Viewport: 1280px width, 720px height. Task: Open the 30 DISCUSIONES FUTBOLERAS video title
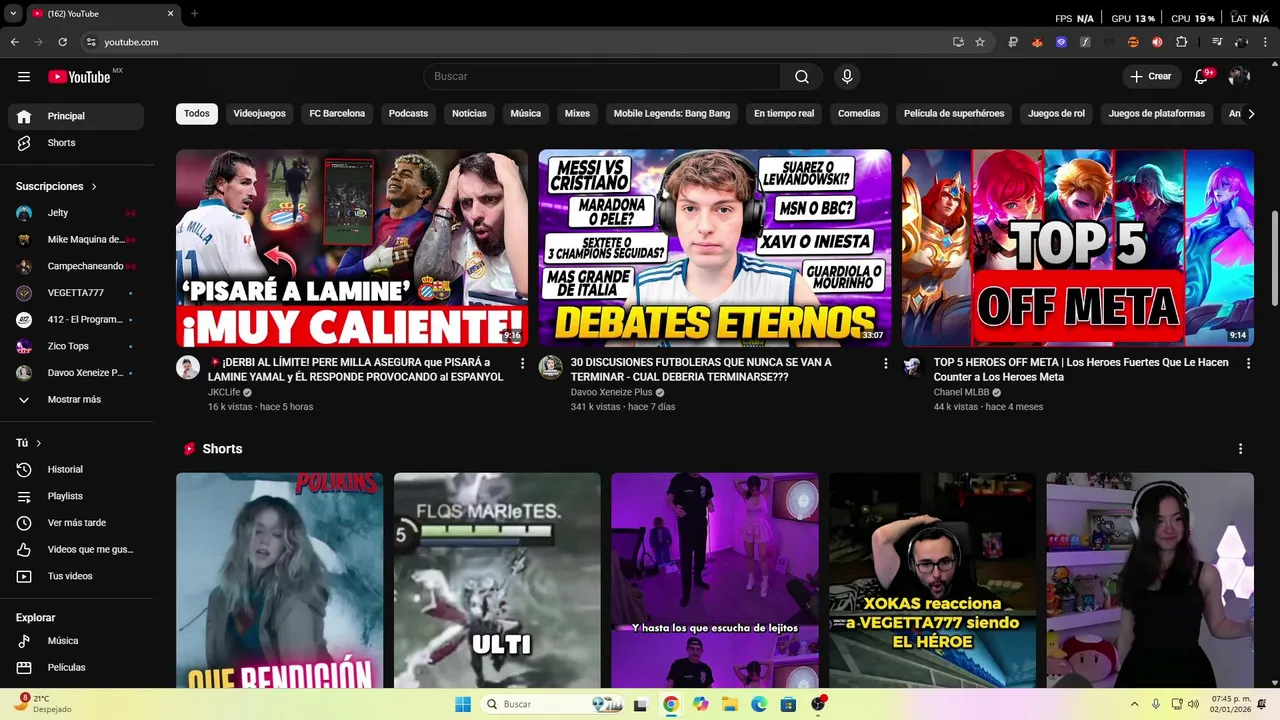point(701,370)
